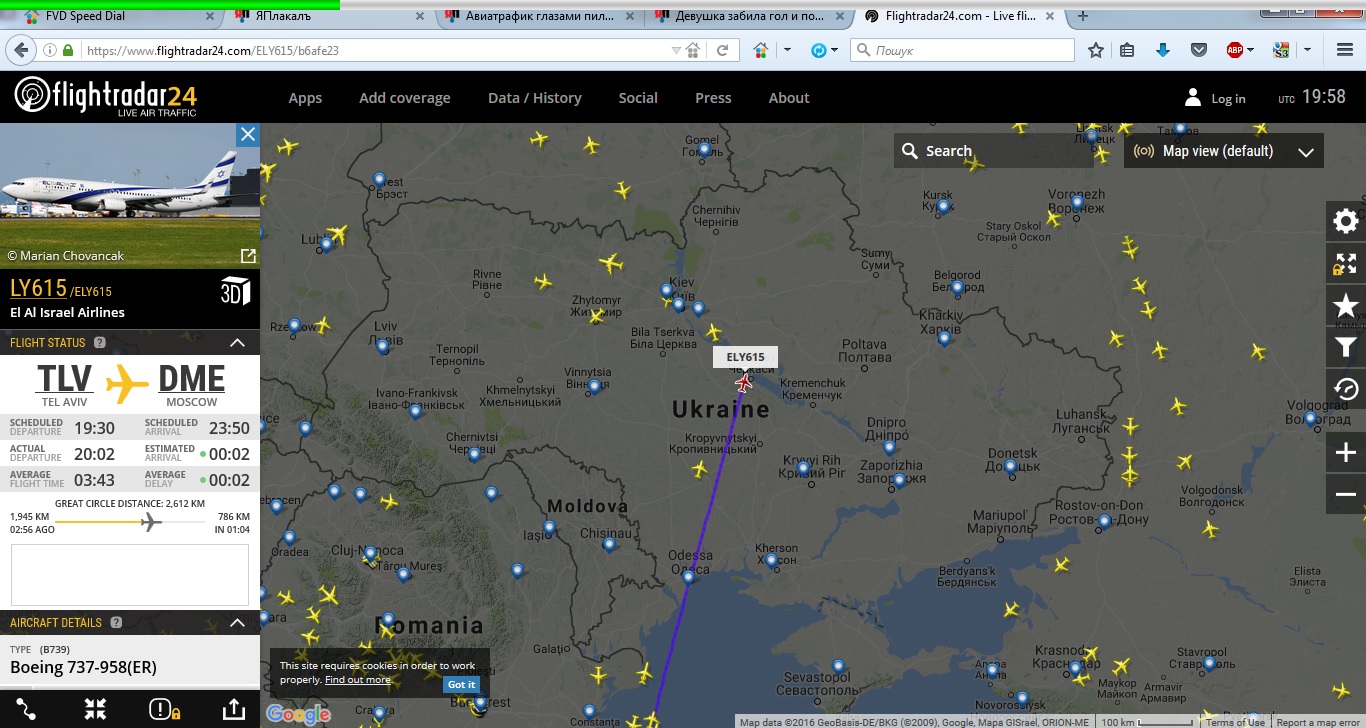This screenshot has height=728, width=1366.
Task: Collapse the Aircraft Details section
Action: tap(237, 623)
